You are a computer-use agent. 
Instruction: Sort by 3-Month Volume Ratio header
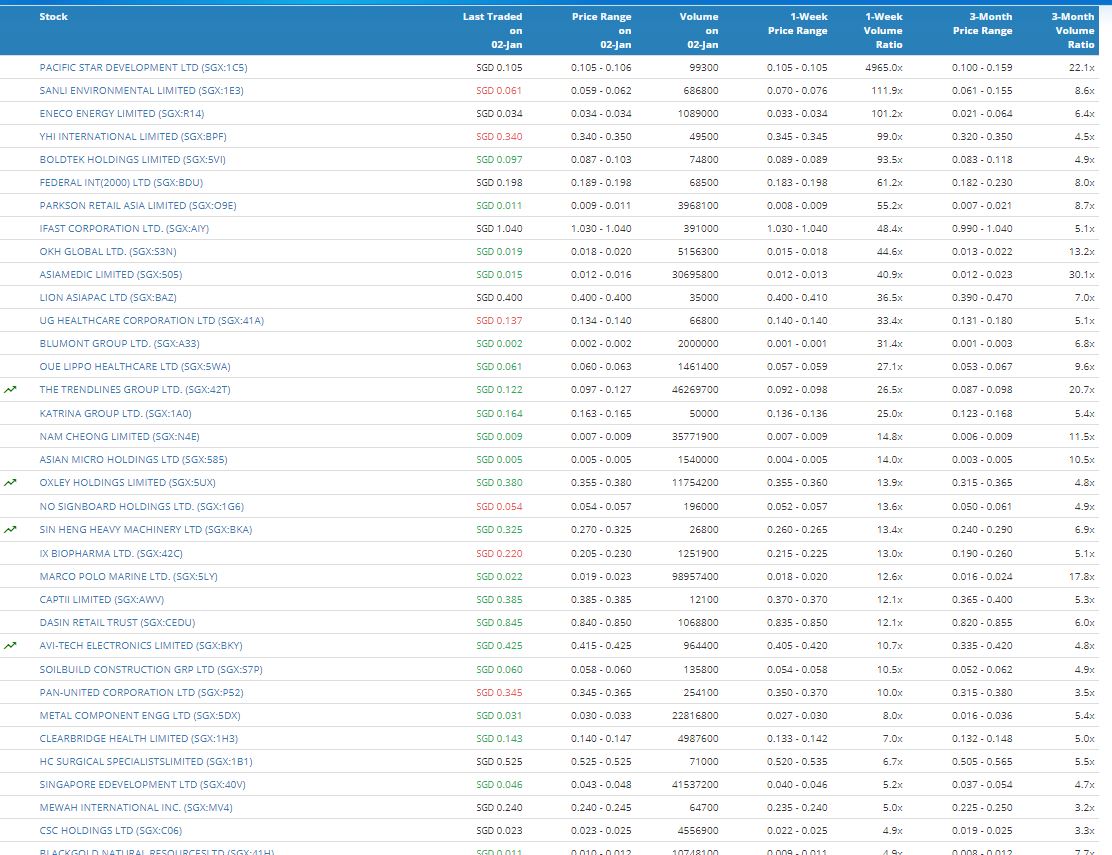coord(1073,30)
